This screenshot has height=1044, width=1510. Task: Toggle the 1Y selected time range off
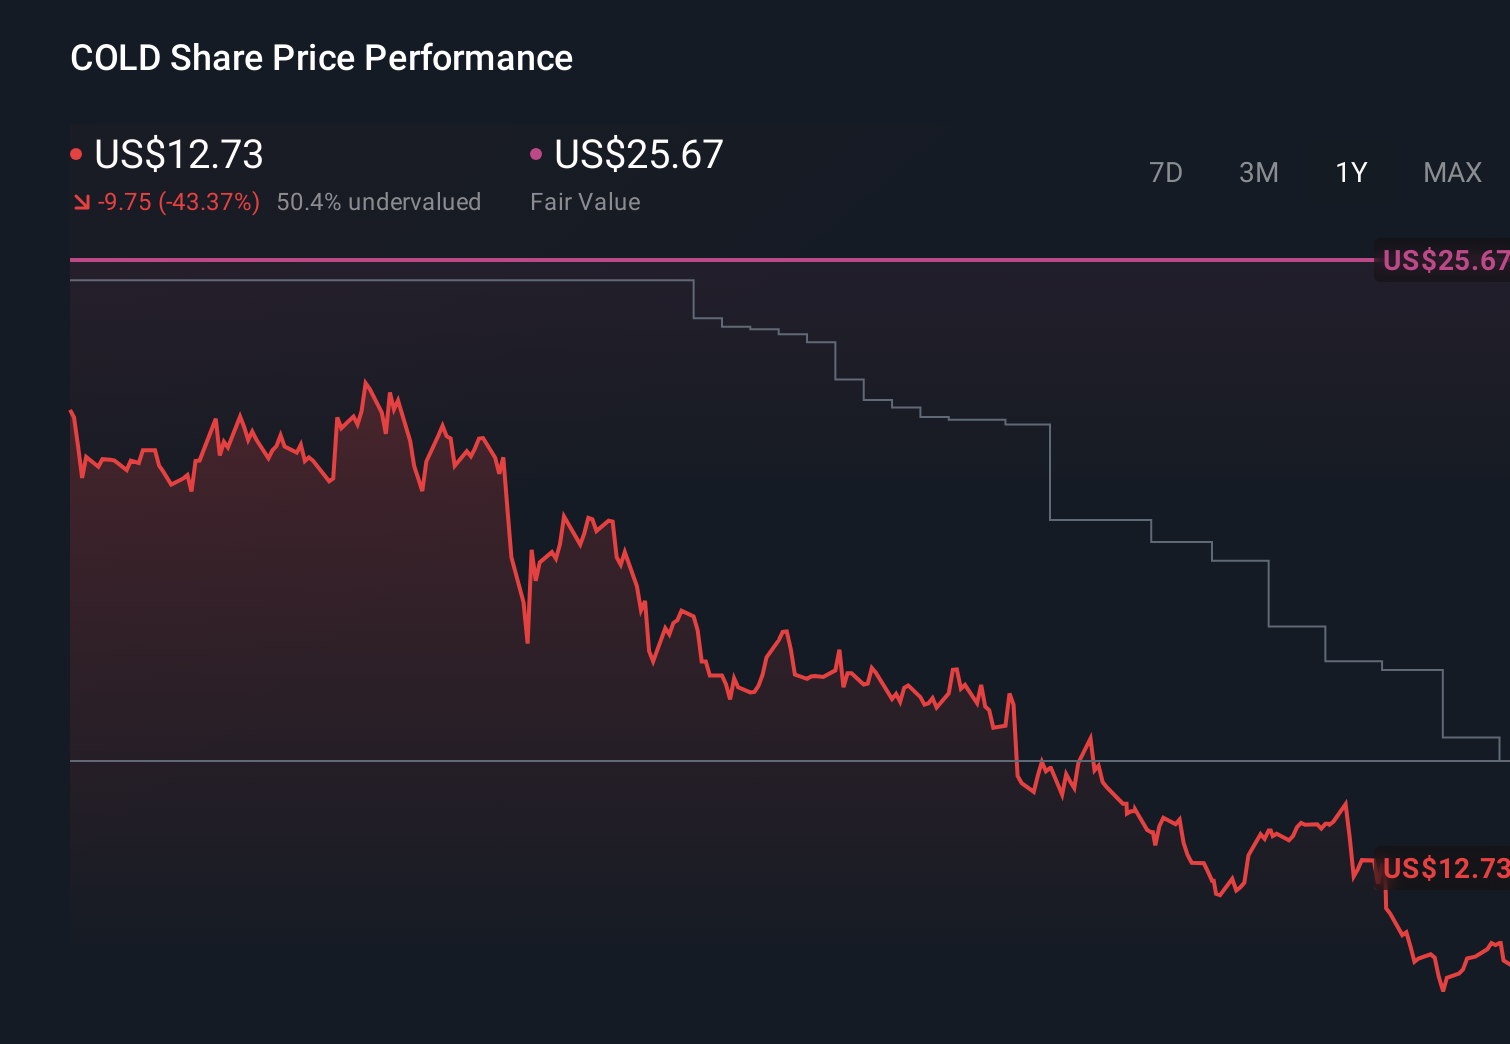pyautogui.click(x=1350, y=172)
